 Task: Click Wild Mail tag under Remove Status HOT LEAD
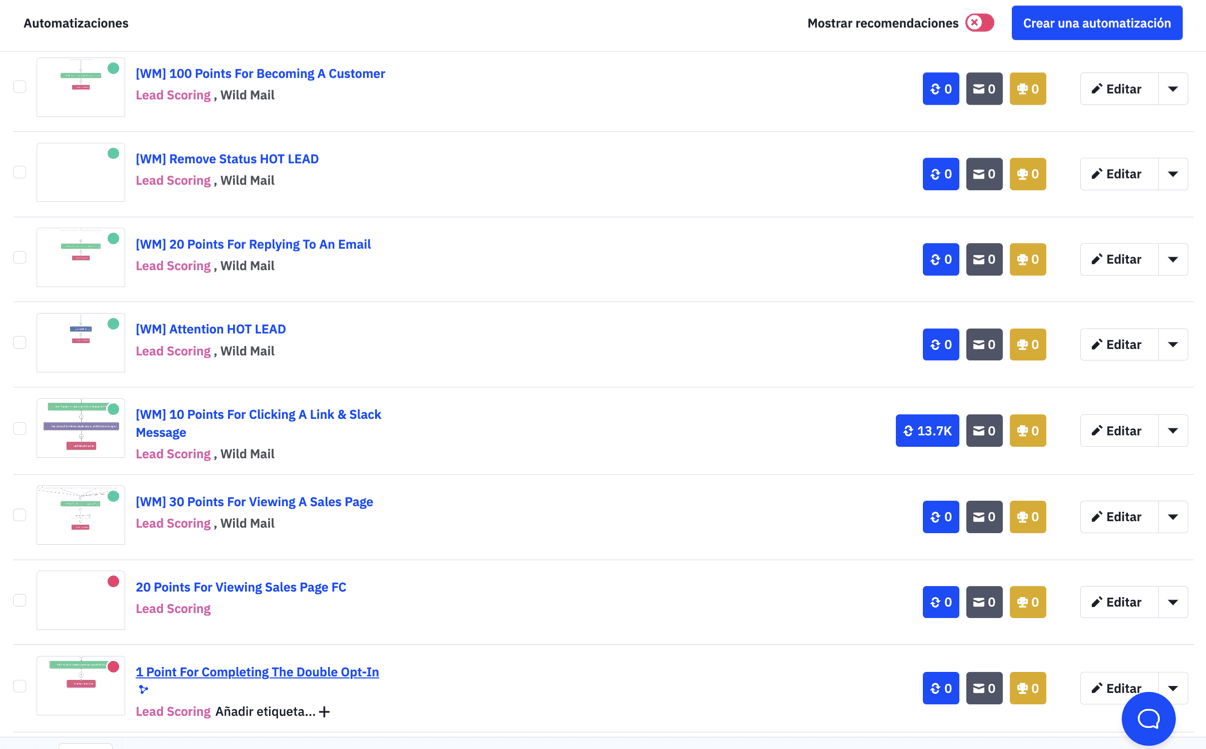tap(247, 181)
